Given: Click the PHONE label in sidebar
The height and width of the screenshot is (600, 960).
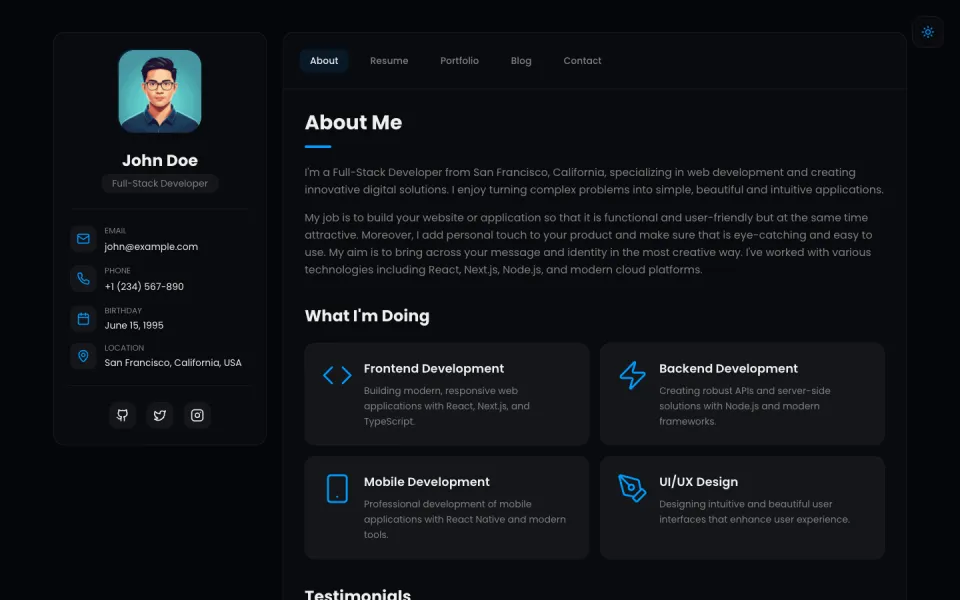Looking at the screenshot, I should tap(118, 271).
